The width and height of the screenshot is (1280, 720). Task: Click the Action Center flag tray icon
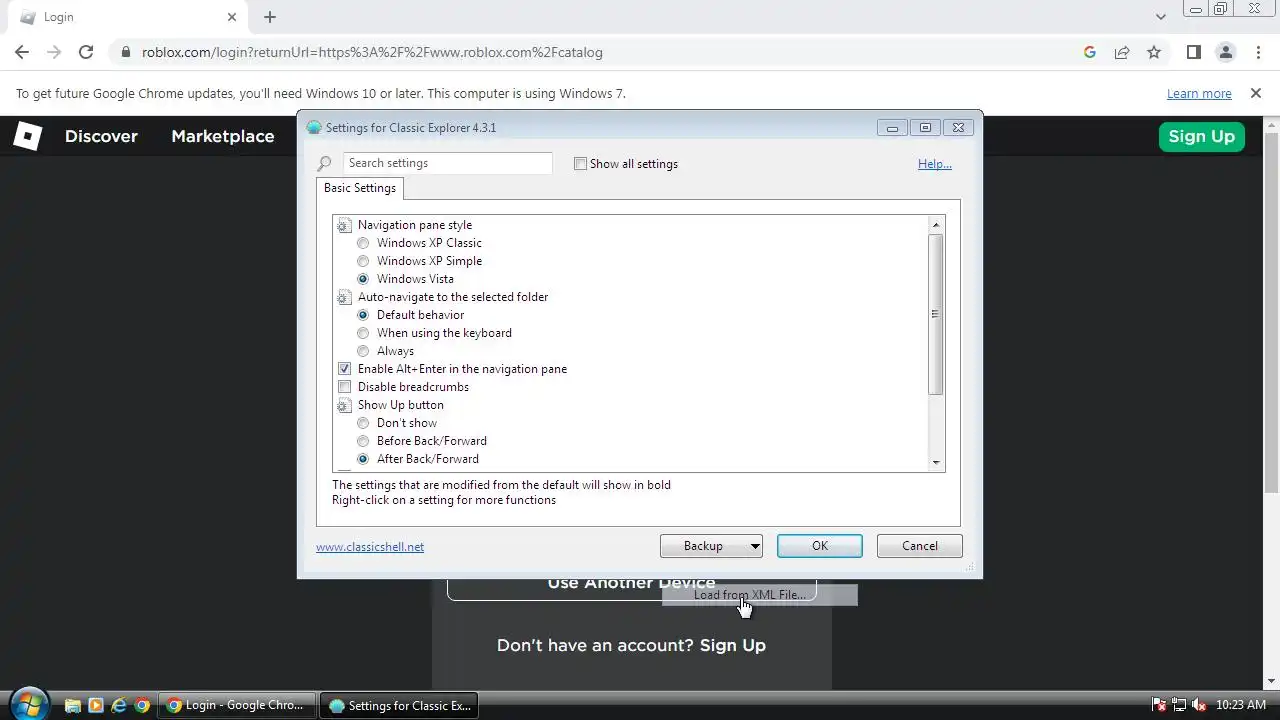coord(1159,705)
